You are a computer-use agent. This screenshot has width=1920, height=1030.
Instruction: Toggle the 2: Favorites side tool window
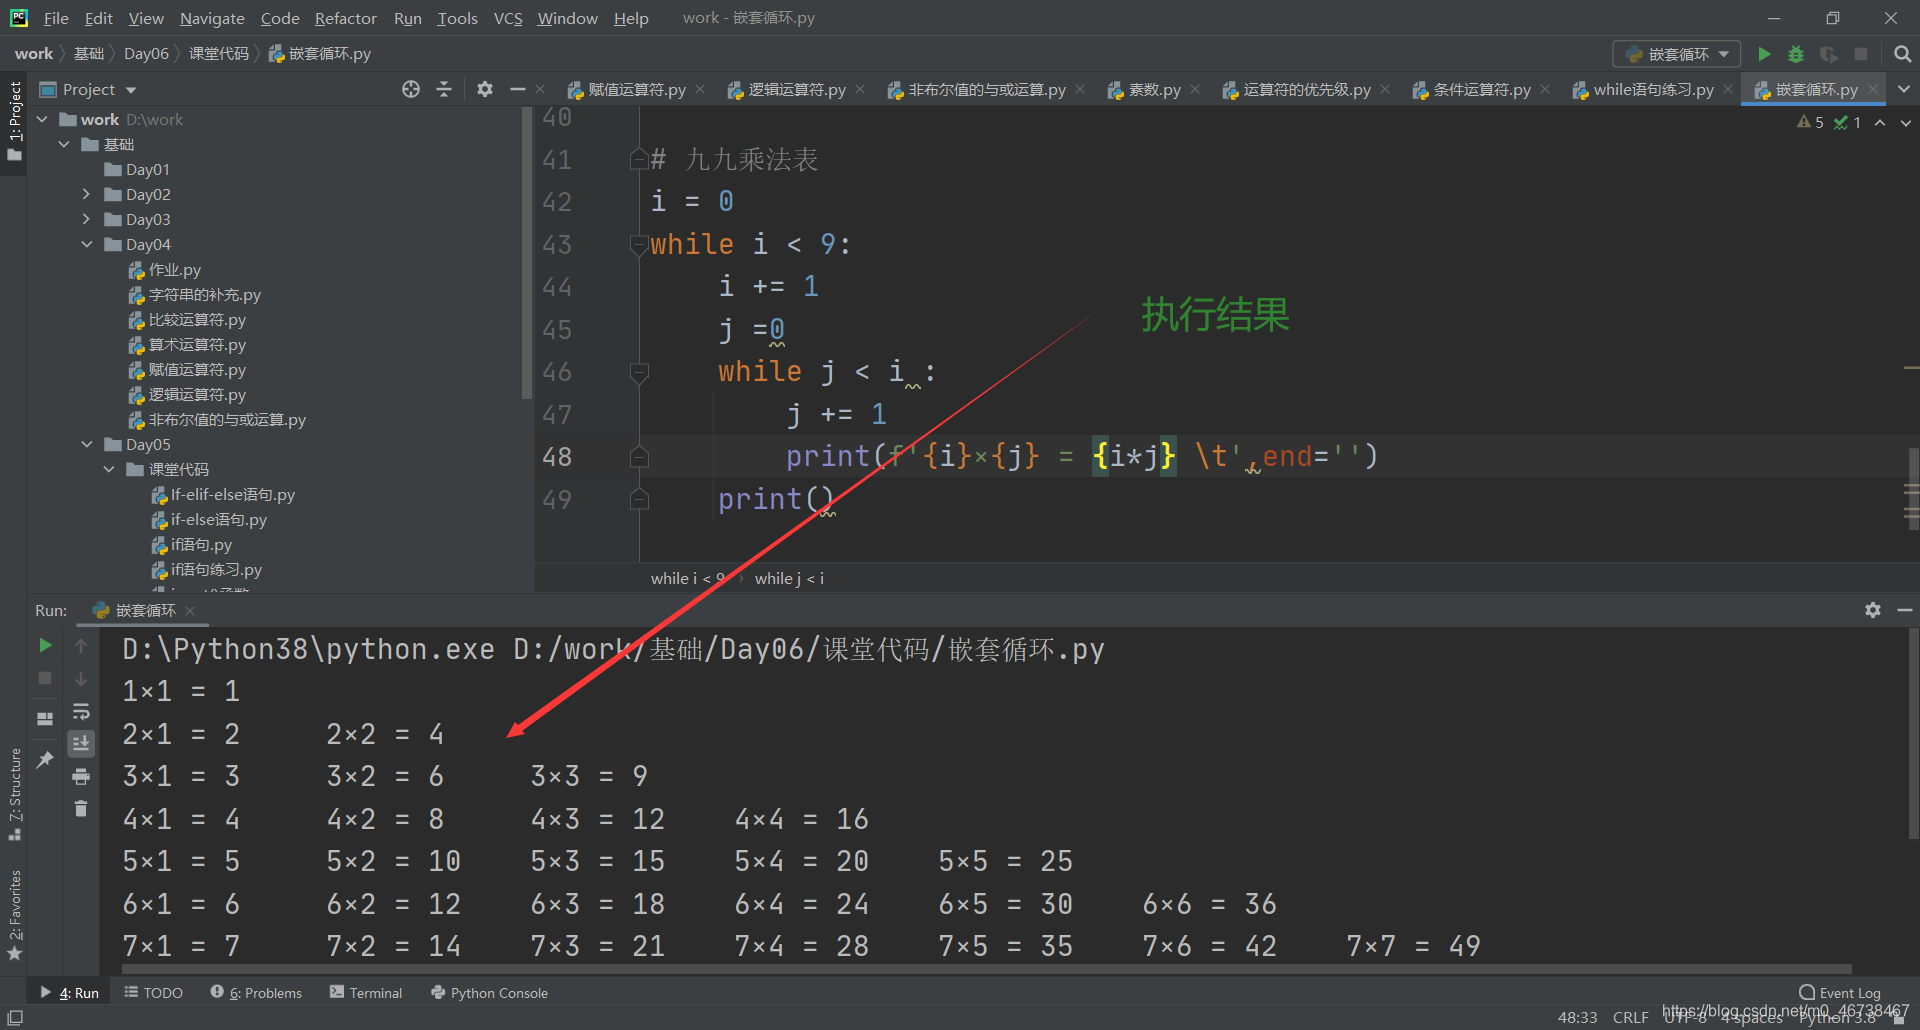click(x=14, y=915)
